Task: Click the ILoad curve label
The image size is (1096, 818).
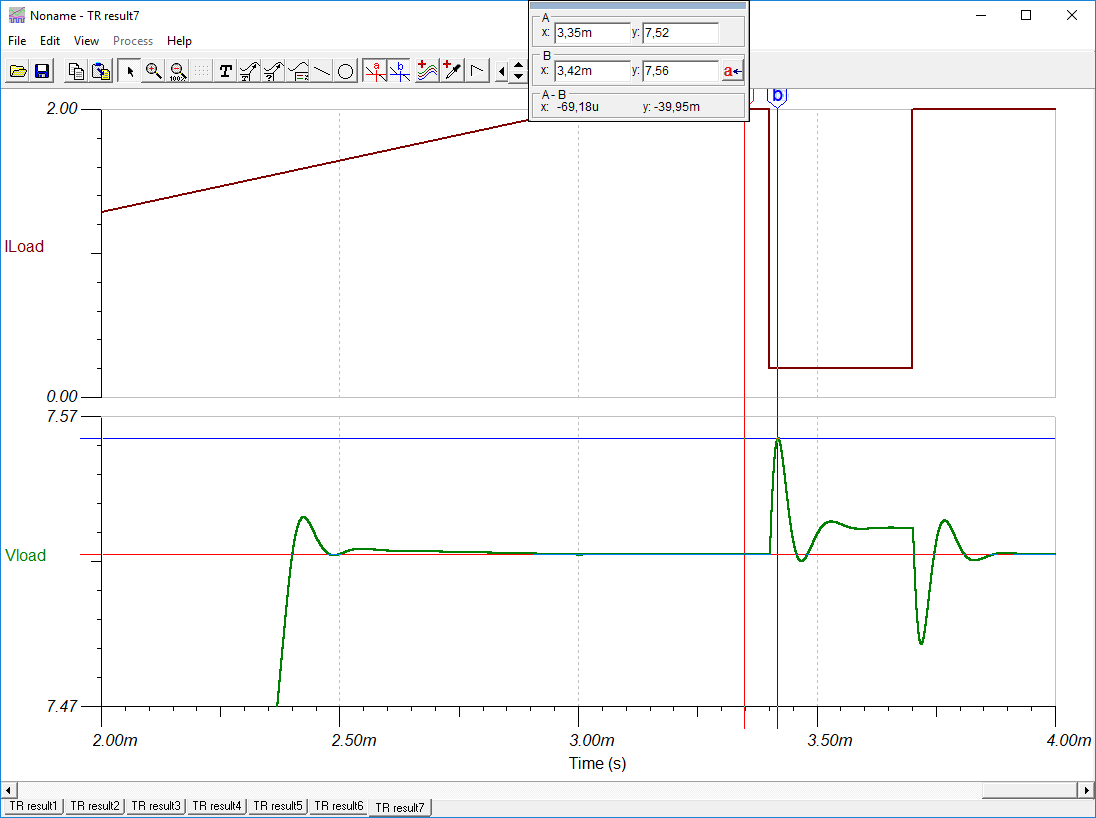Action: coord(24,246)
